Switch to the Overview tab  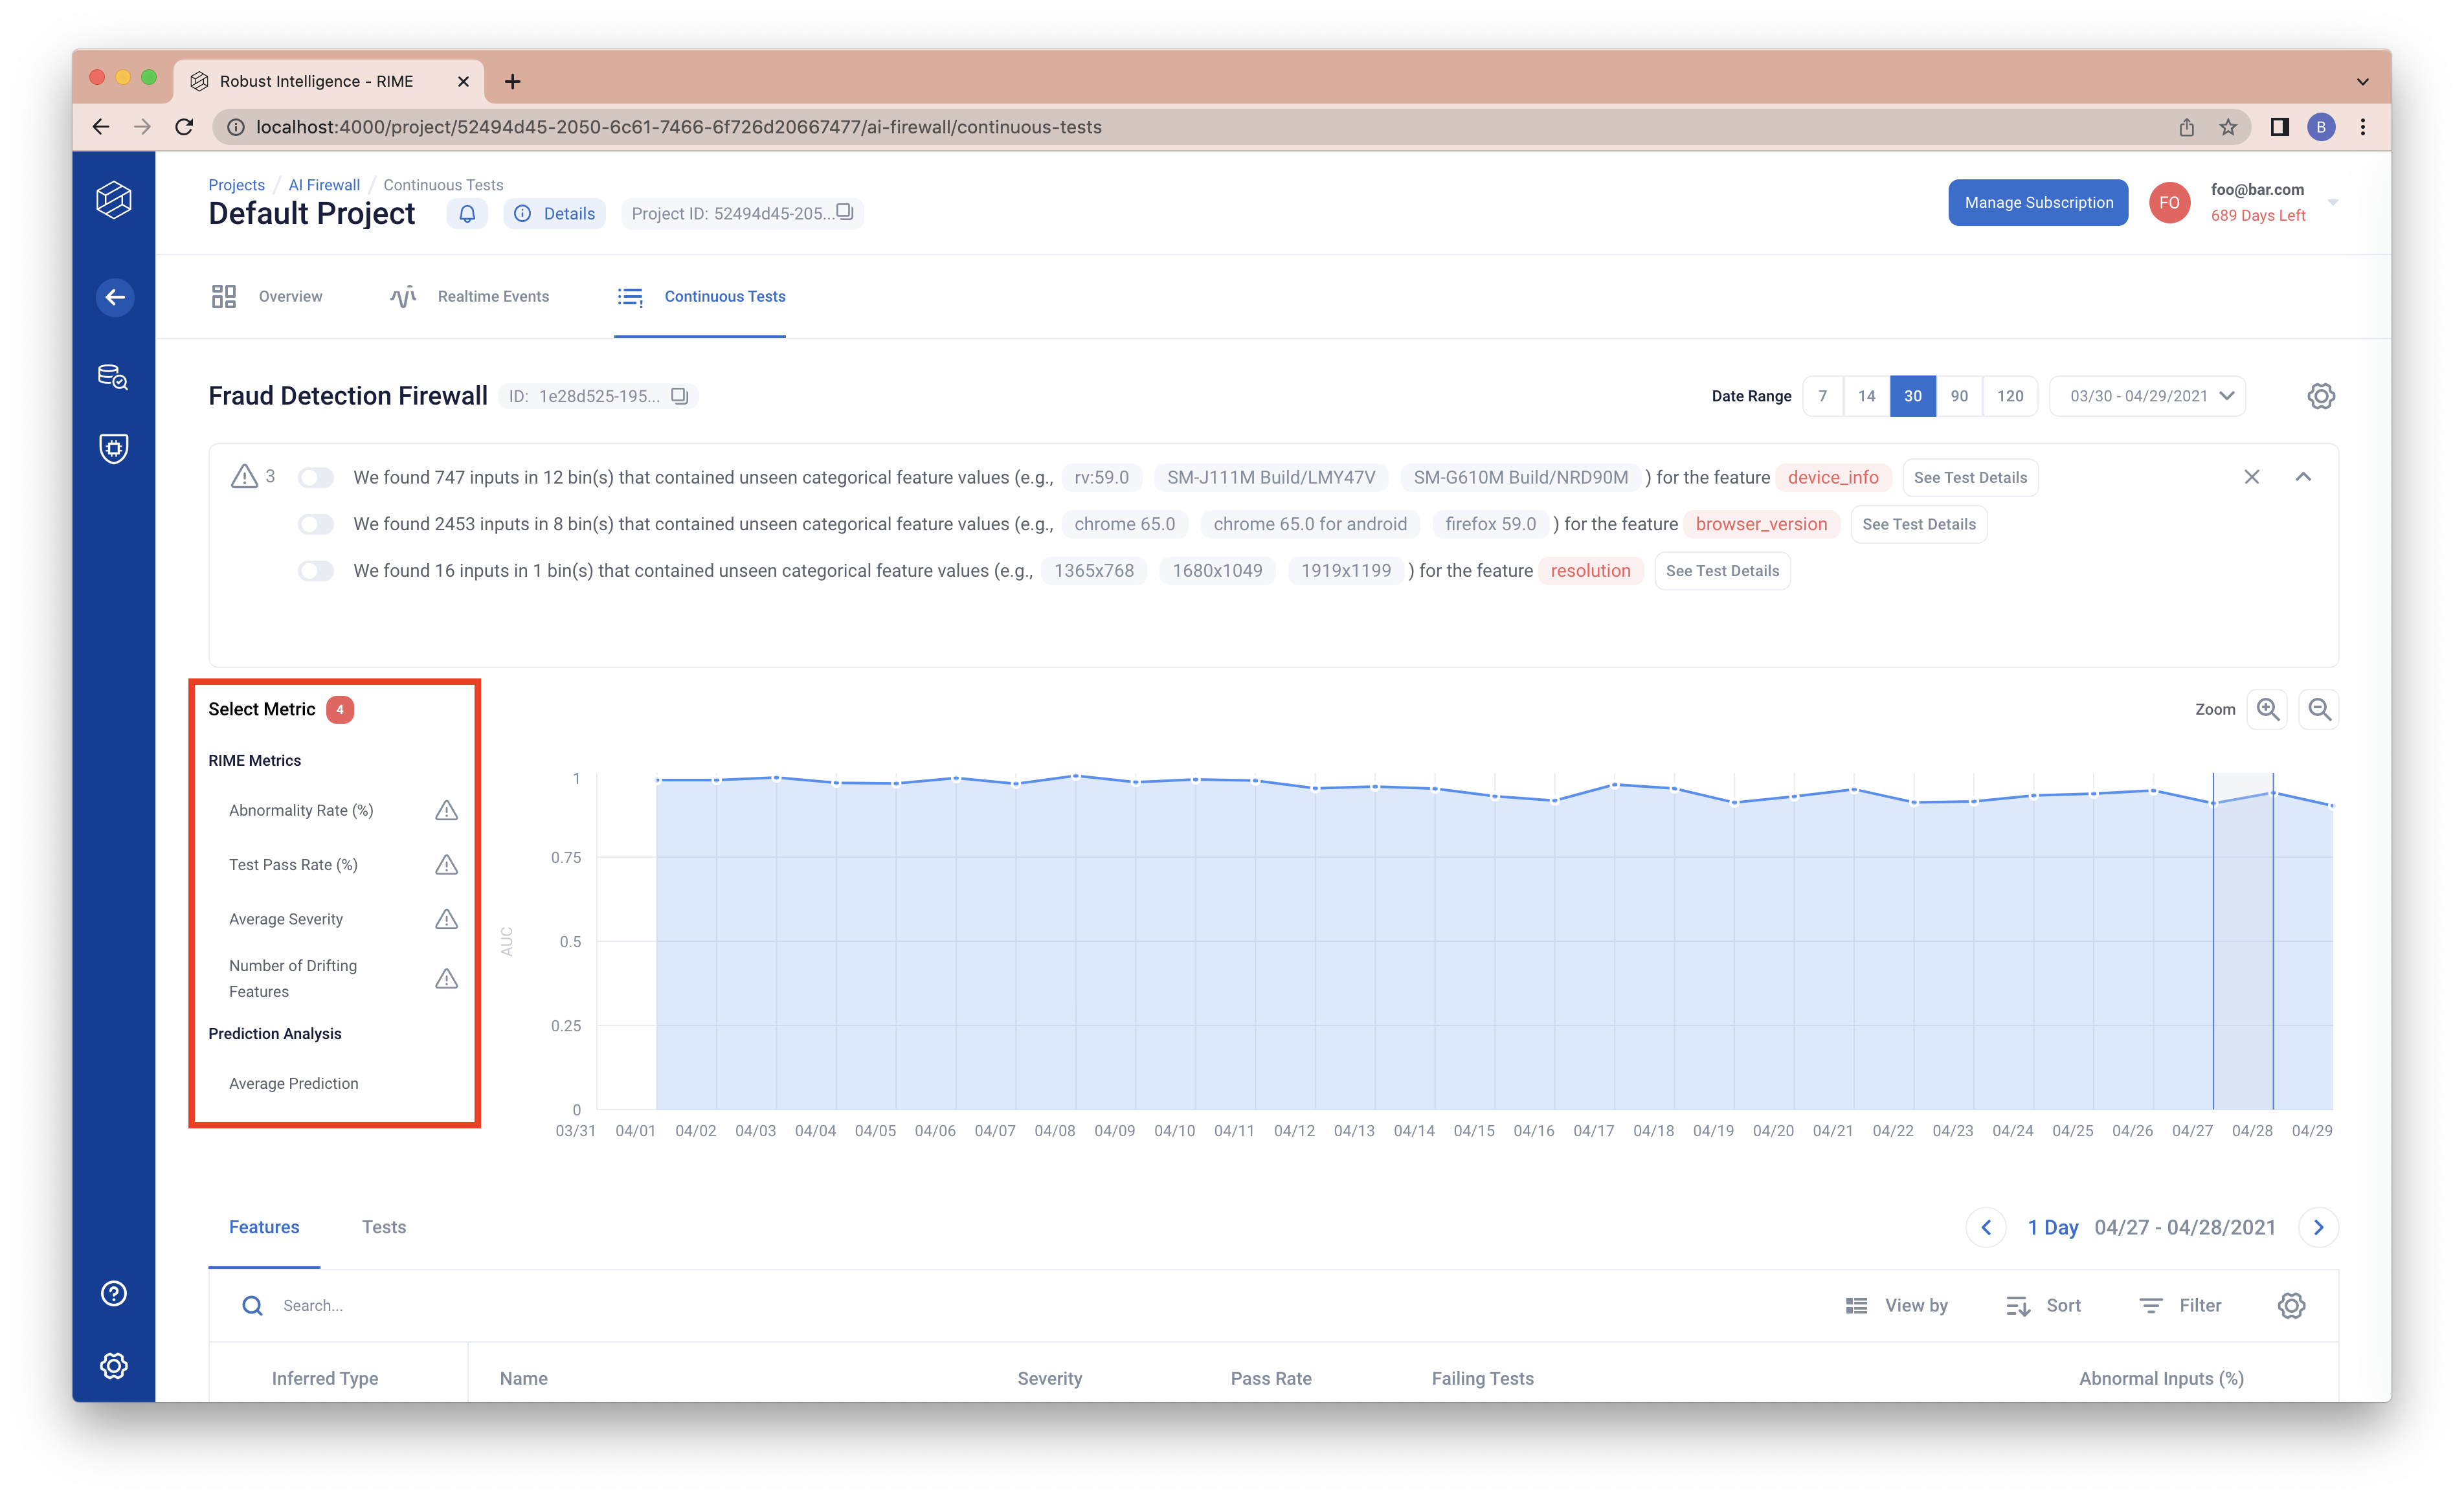pyautogui.click(x=266, y=296)
